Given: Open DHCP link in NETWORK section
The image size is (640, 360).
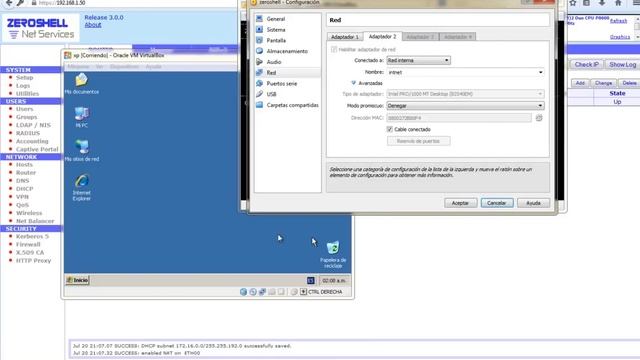Looking at the screenshot, I should pyautogui.click(x=24, y=189).
